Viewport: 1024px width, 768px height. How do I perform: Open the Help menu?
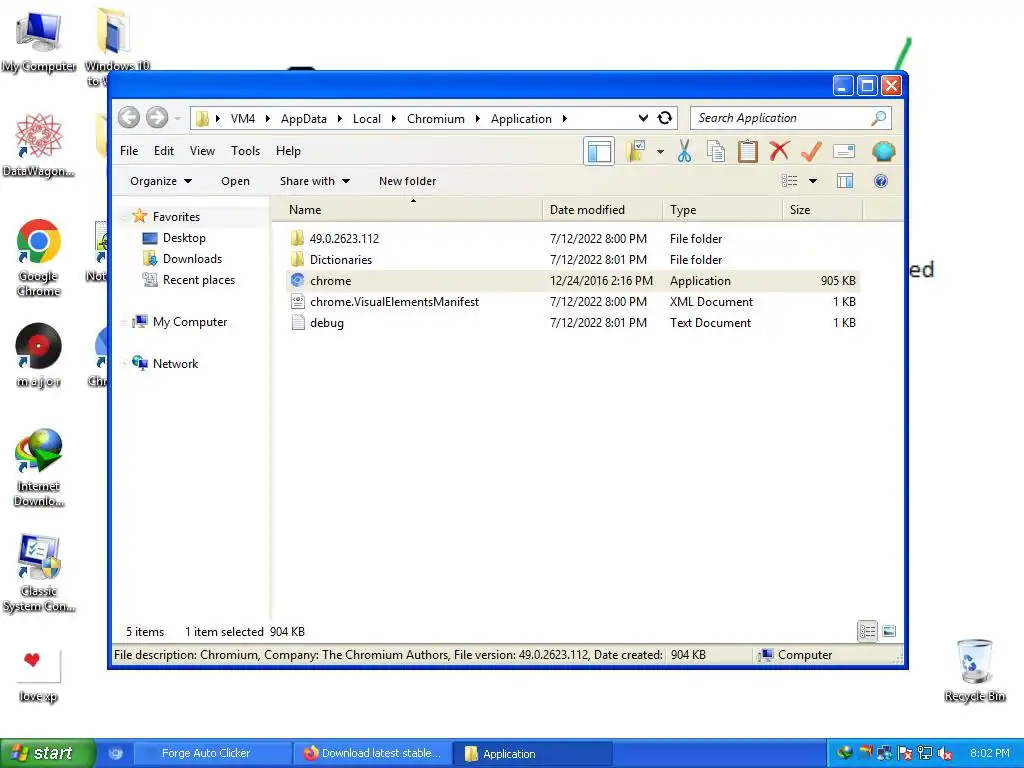coord(288,151)
